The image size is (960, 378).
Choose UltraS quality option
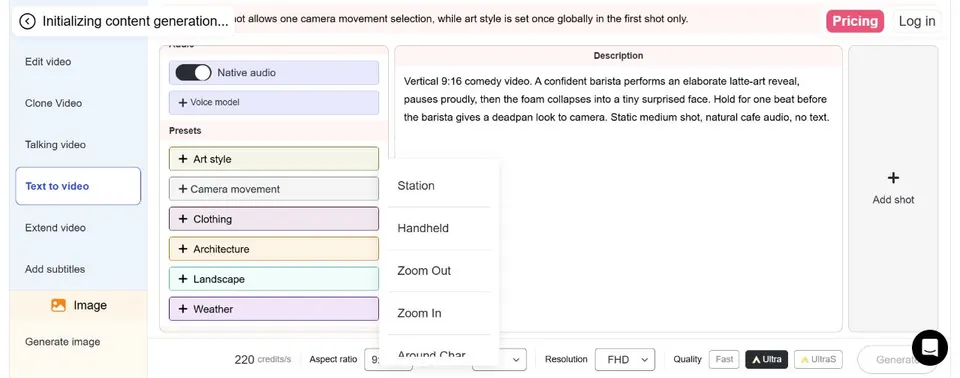pyautogui.click(x=819, y=360)
